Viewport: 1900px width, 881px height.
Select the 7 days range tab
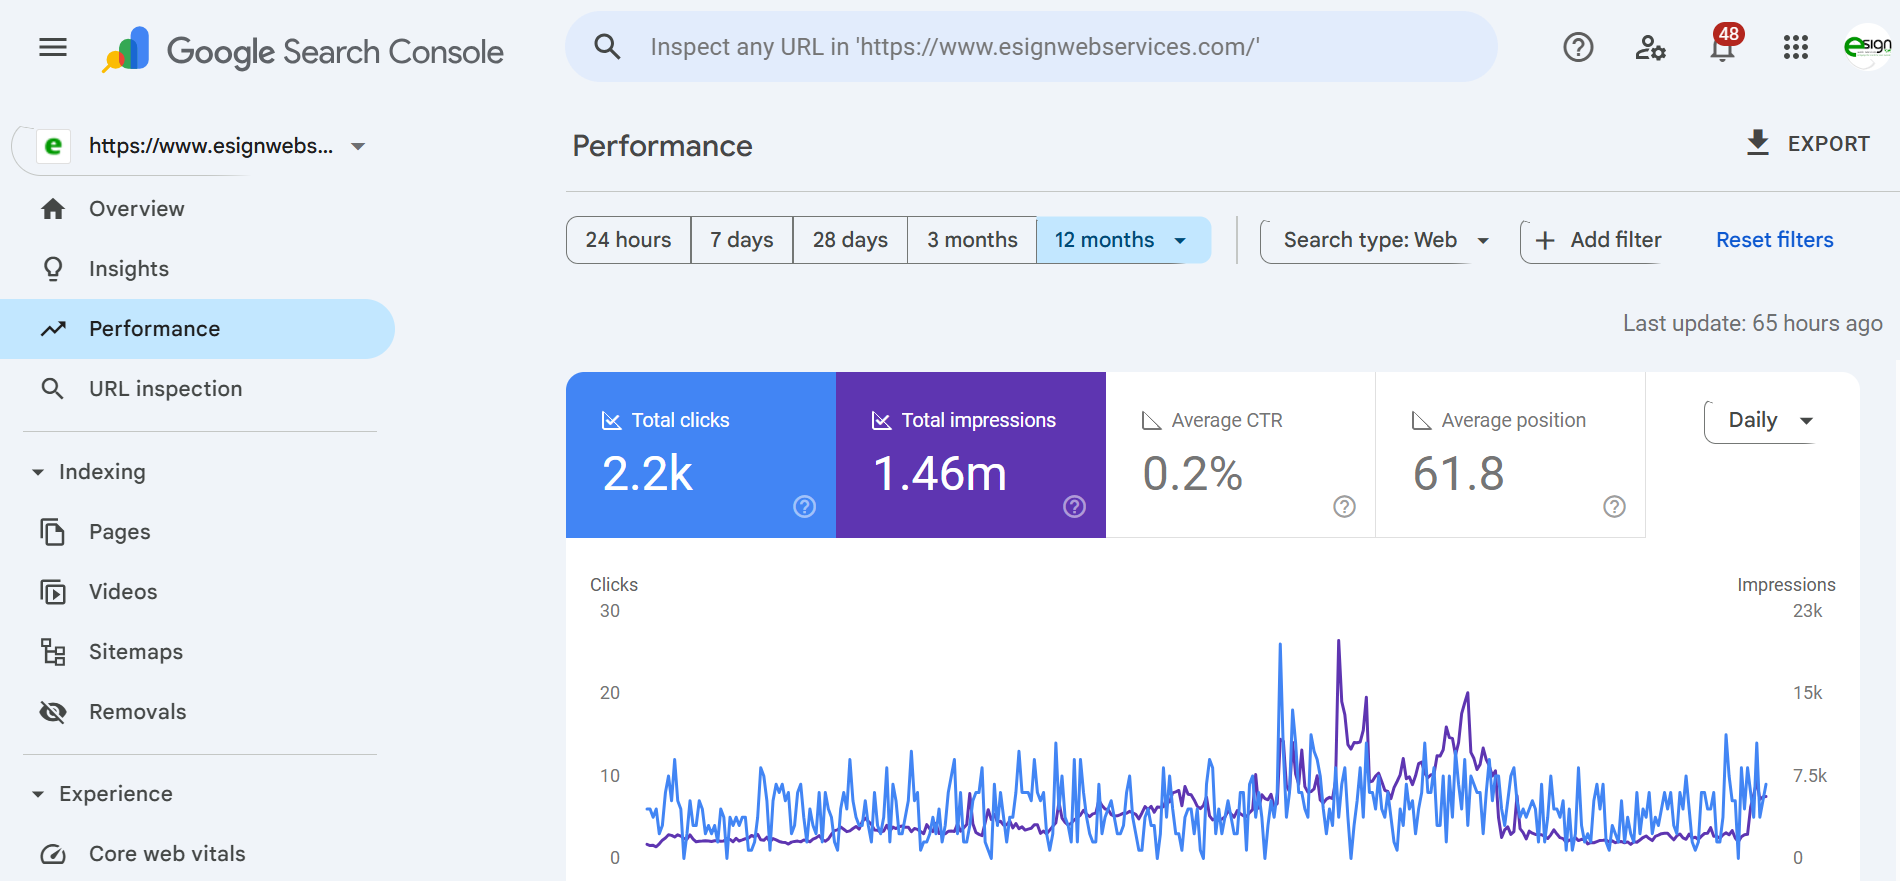click(x=742, y=240)
